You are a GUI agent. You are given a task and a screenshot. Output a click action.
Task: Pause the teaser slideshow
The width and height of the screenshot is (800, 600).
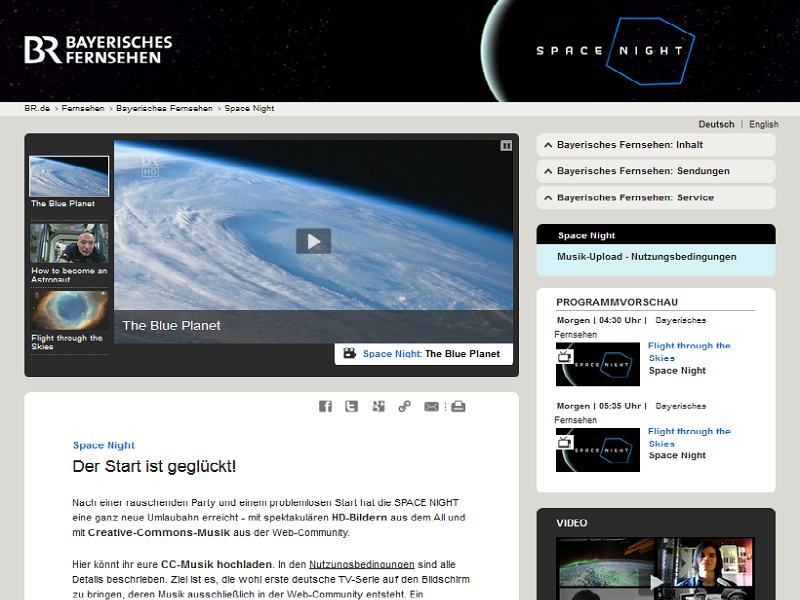tap(506, 146)
